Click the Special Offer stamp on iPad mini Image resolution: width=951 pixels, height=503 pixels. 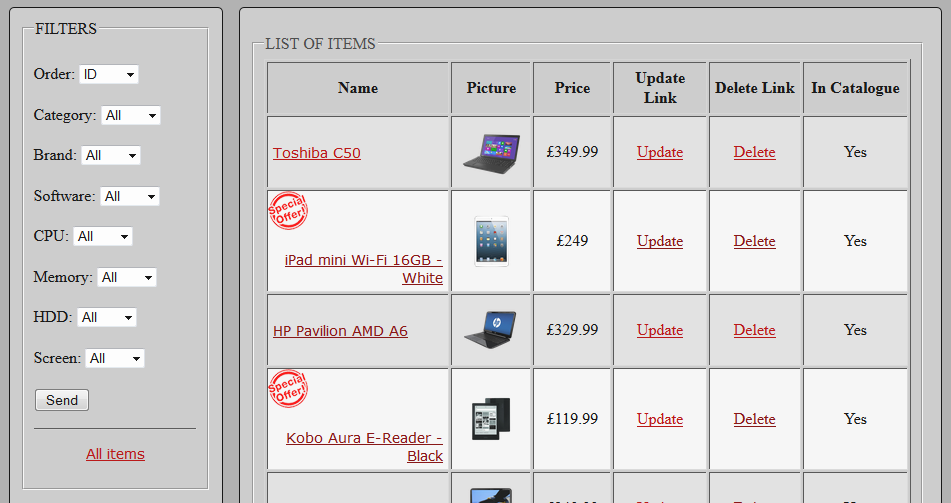tap(288, 211)
